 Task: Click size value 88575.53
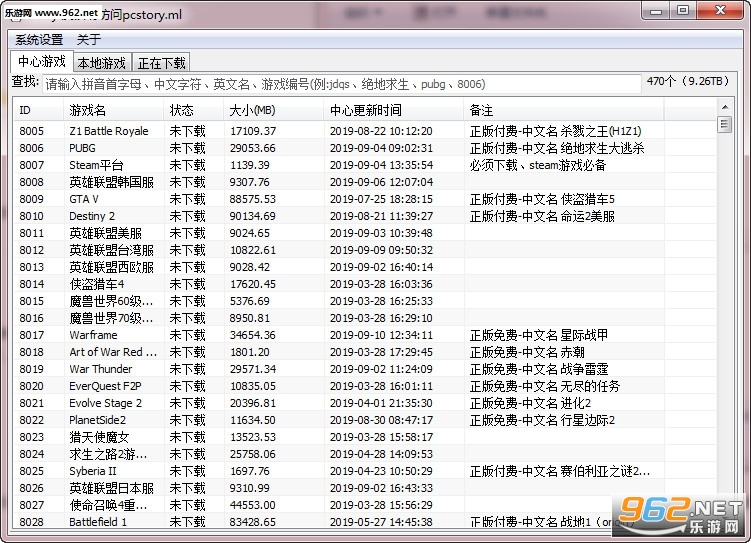pos(252,199)
